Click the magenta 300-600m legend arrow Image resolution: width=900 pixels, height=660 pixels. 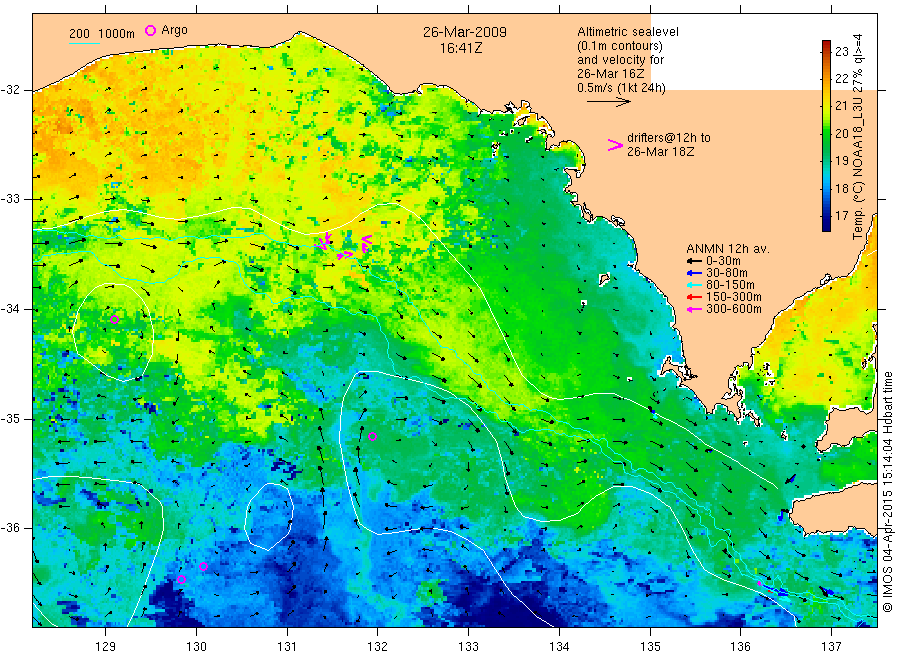(695, 309)
